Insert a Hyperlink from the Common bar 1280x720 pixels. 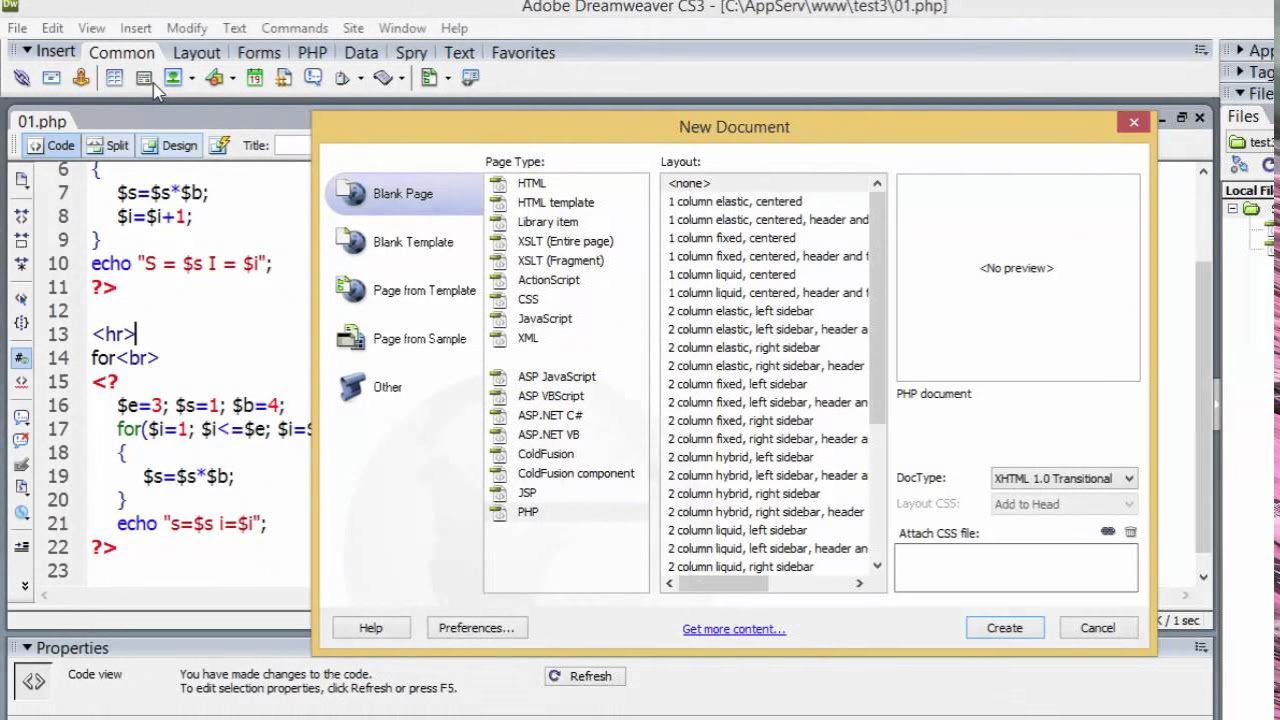[21, 78]
